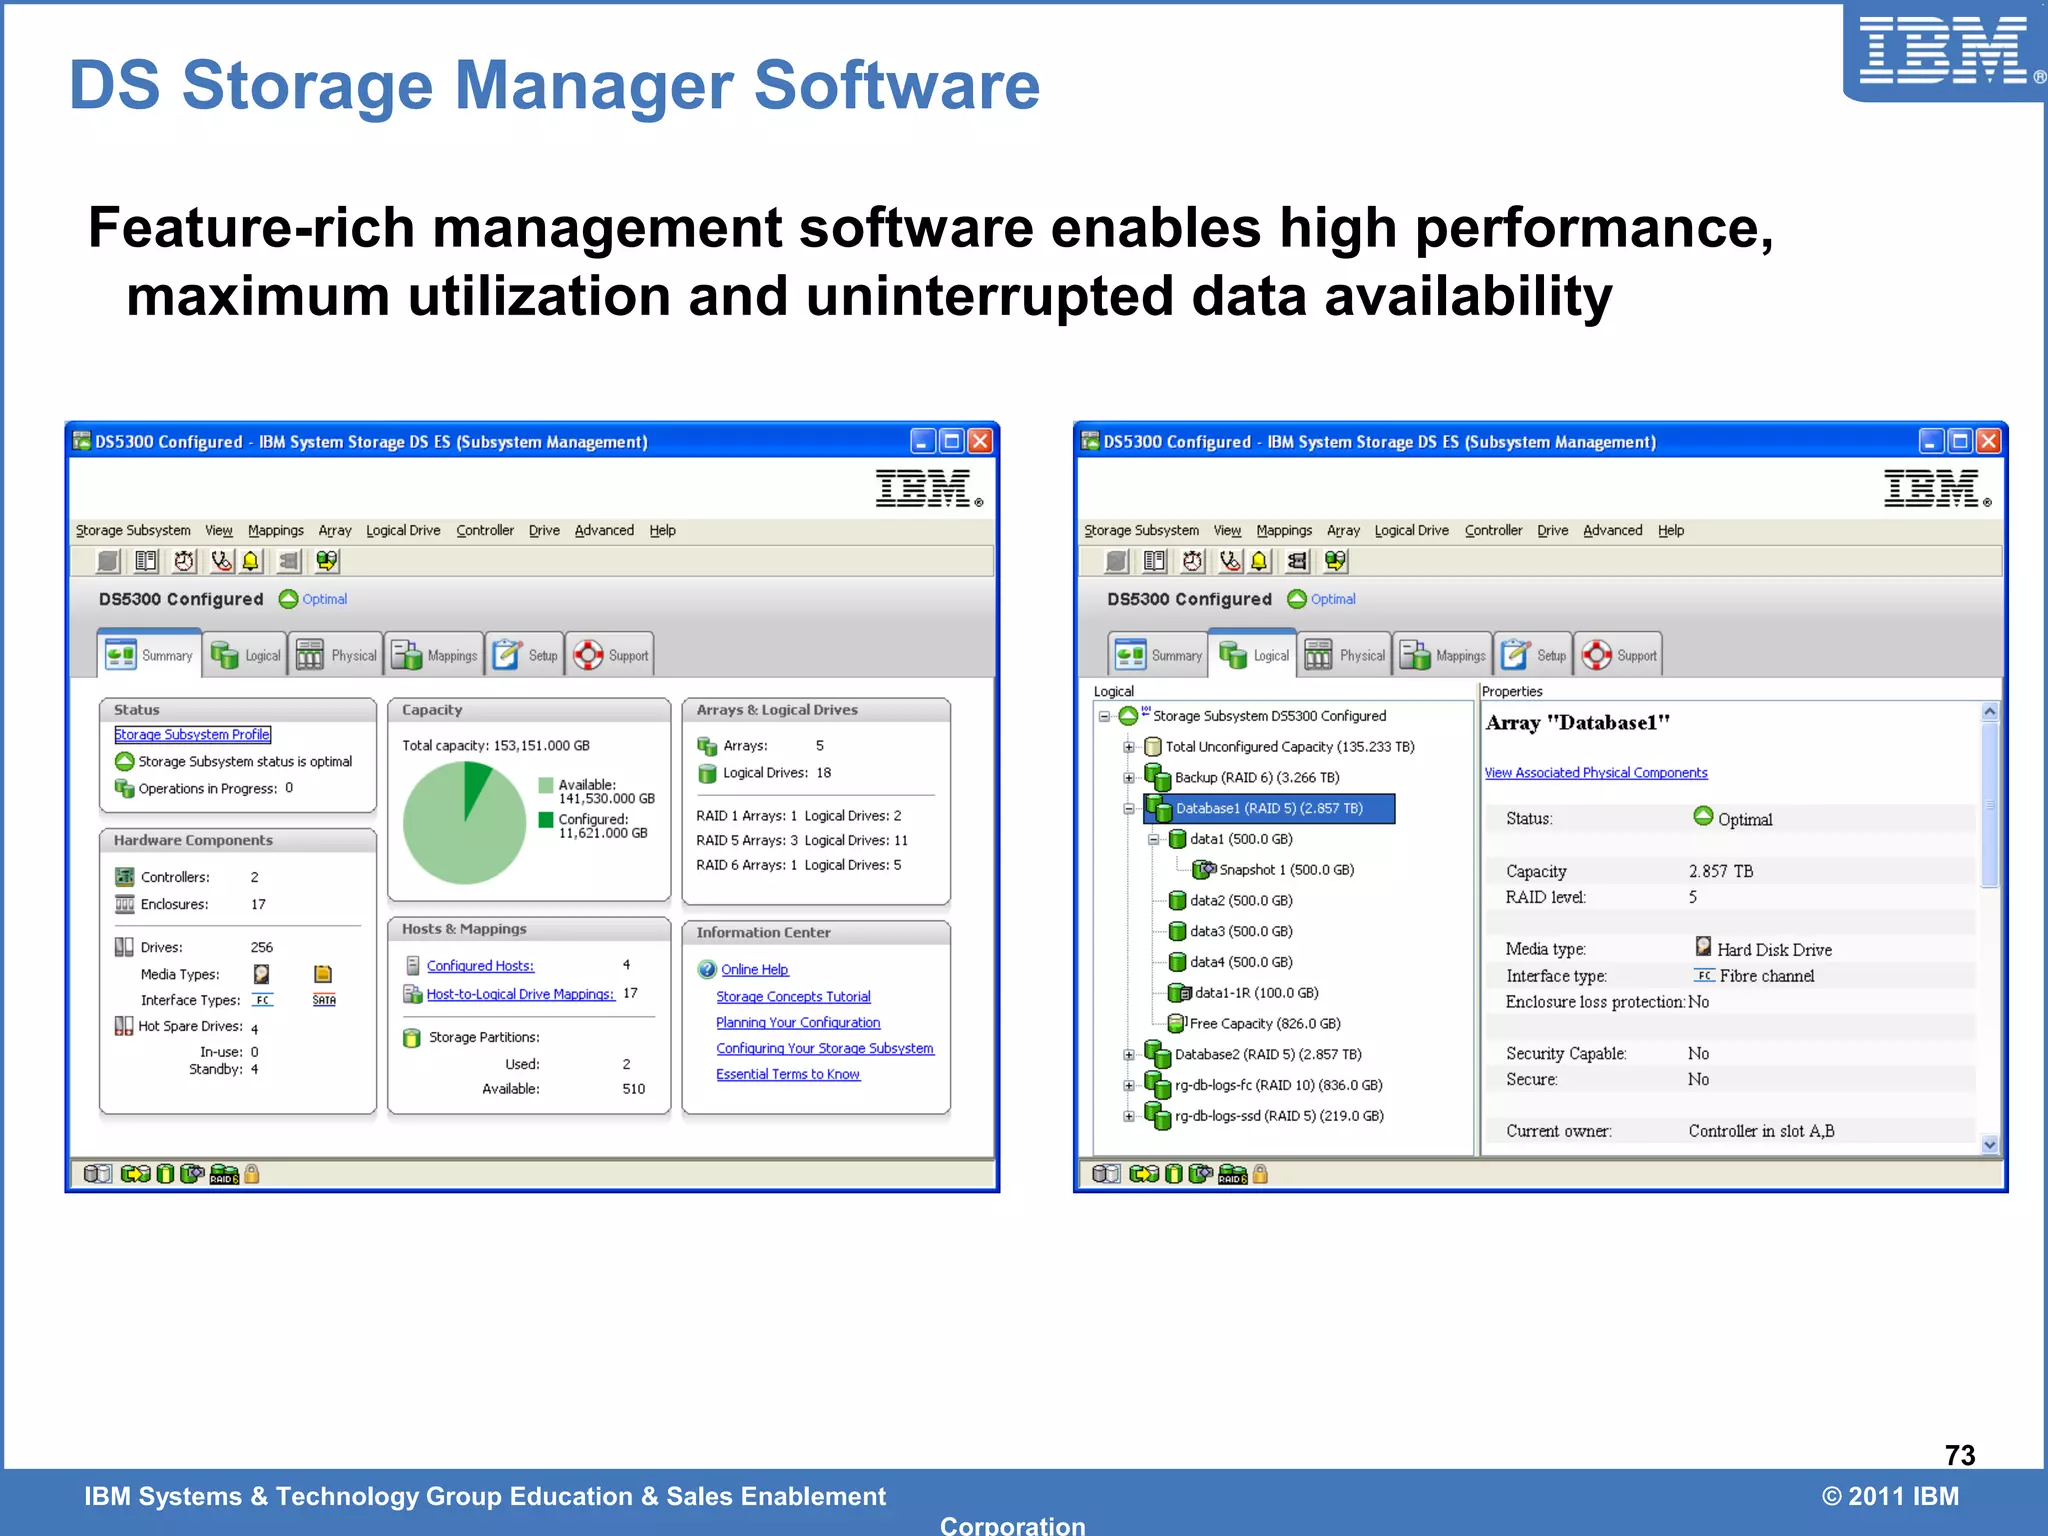Click the gray cube icon in the Summary window toolbar

(108, 561)
